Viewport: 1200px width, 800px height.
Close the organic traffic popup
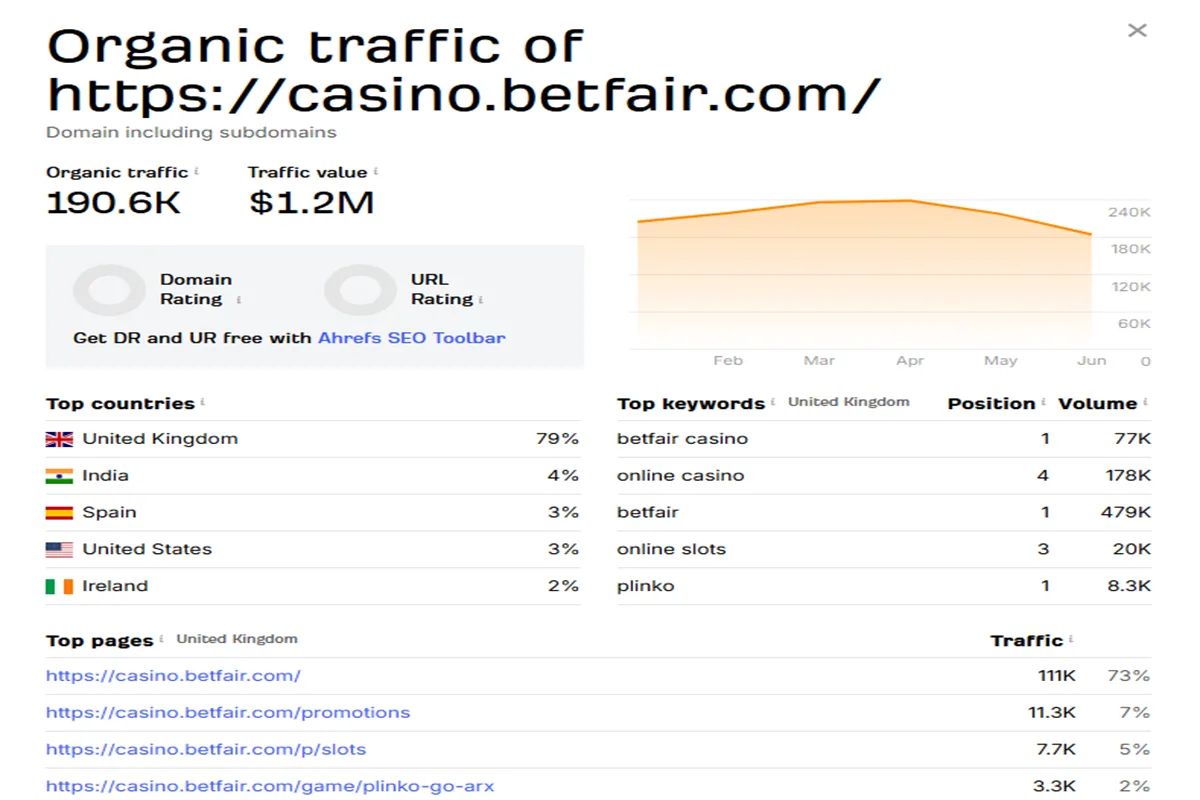pyautogui.click(x=1137, y=30)
